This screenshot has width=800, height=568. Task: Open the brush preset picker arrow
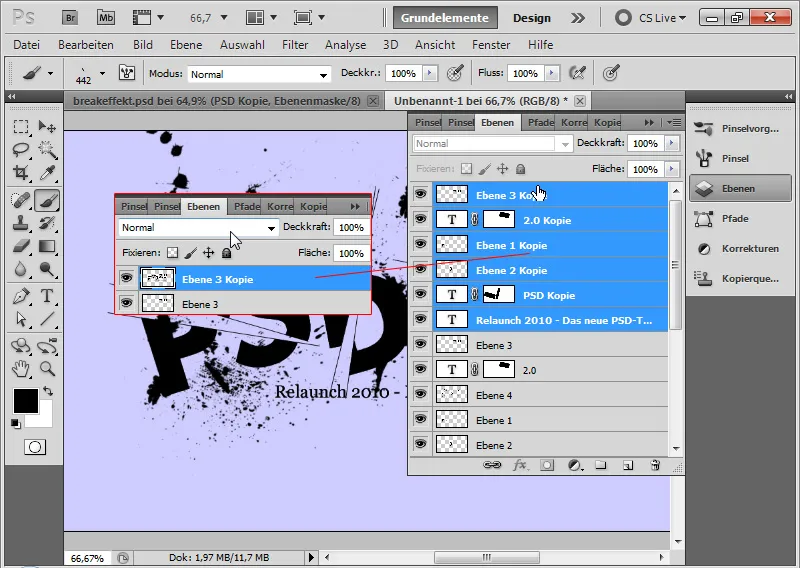point(103,73)
